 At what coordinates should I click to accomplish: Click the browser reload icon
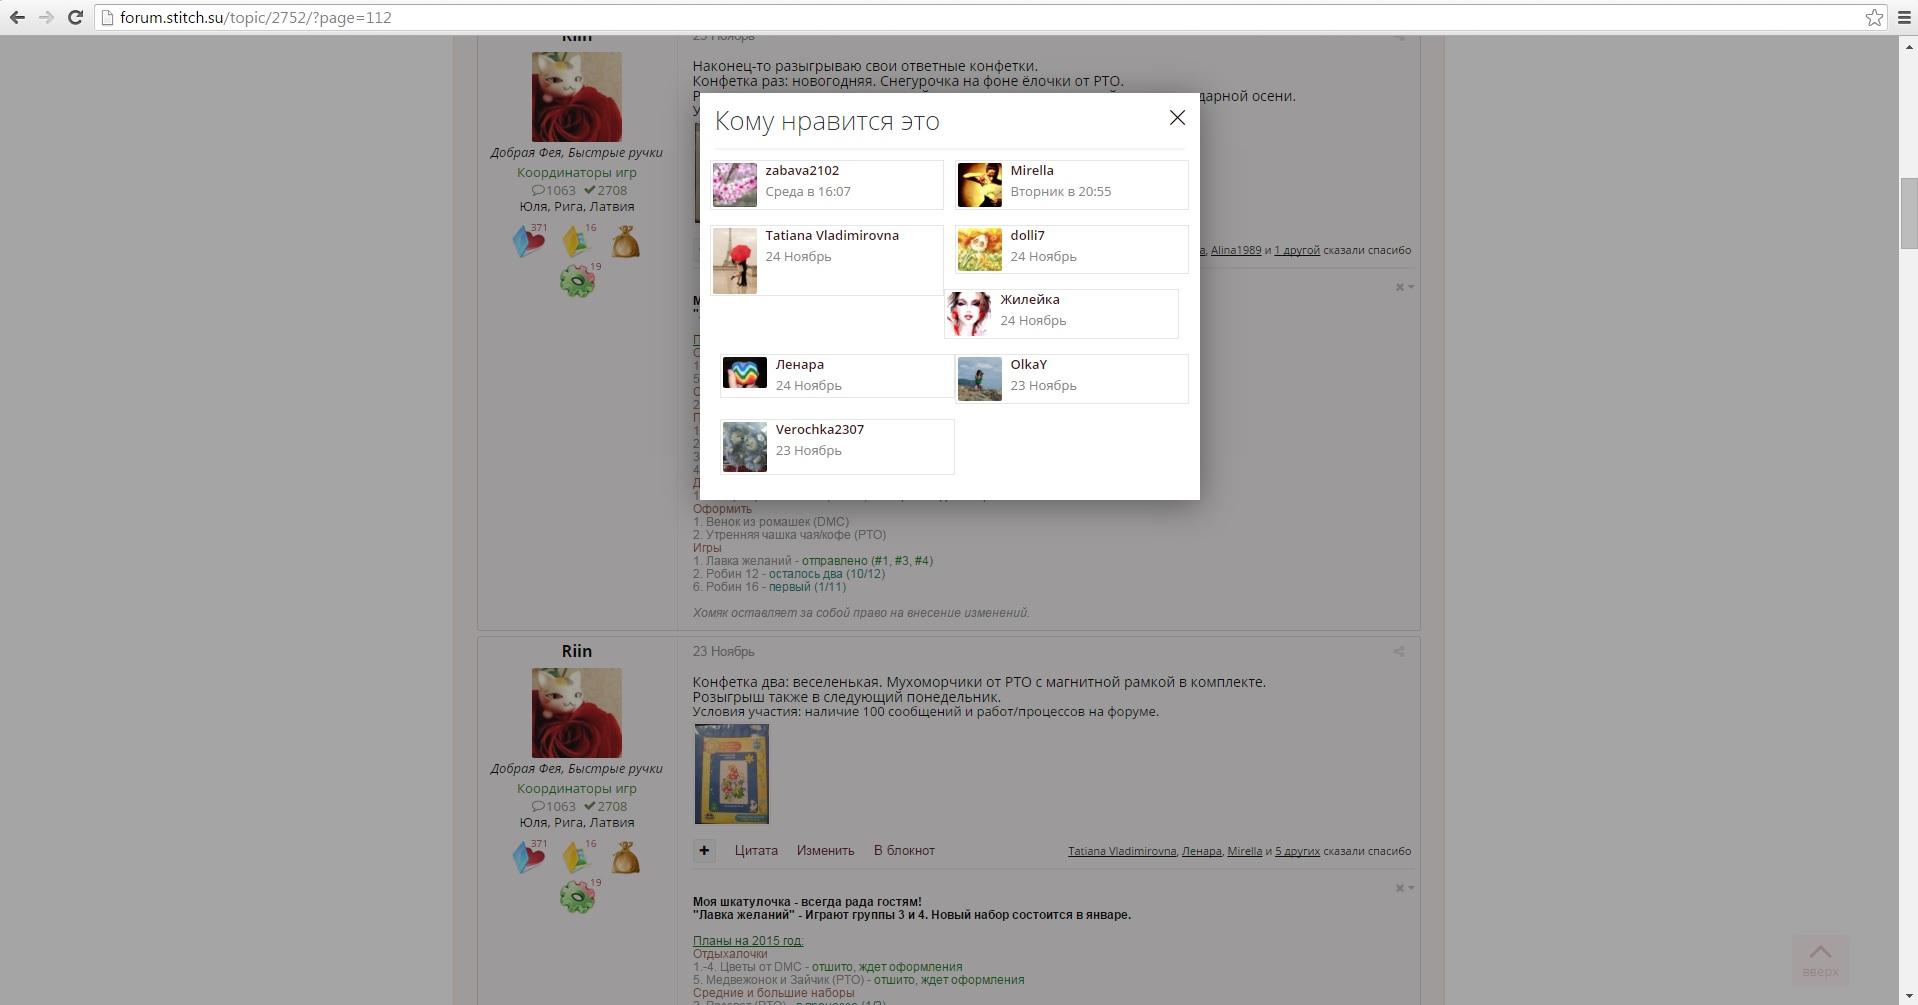tap(75, 17)
